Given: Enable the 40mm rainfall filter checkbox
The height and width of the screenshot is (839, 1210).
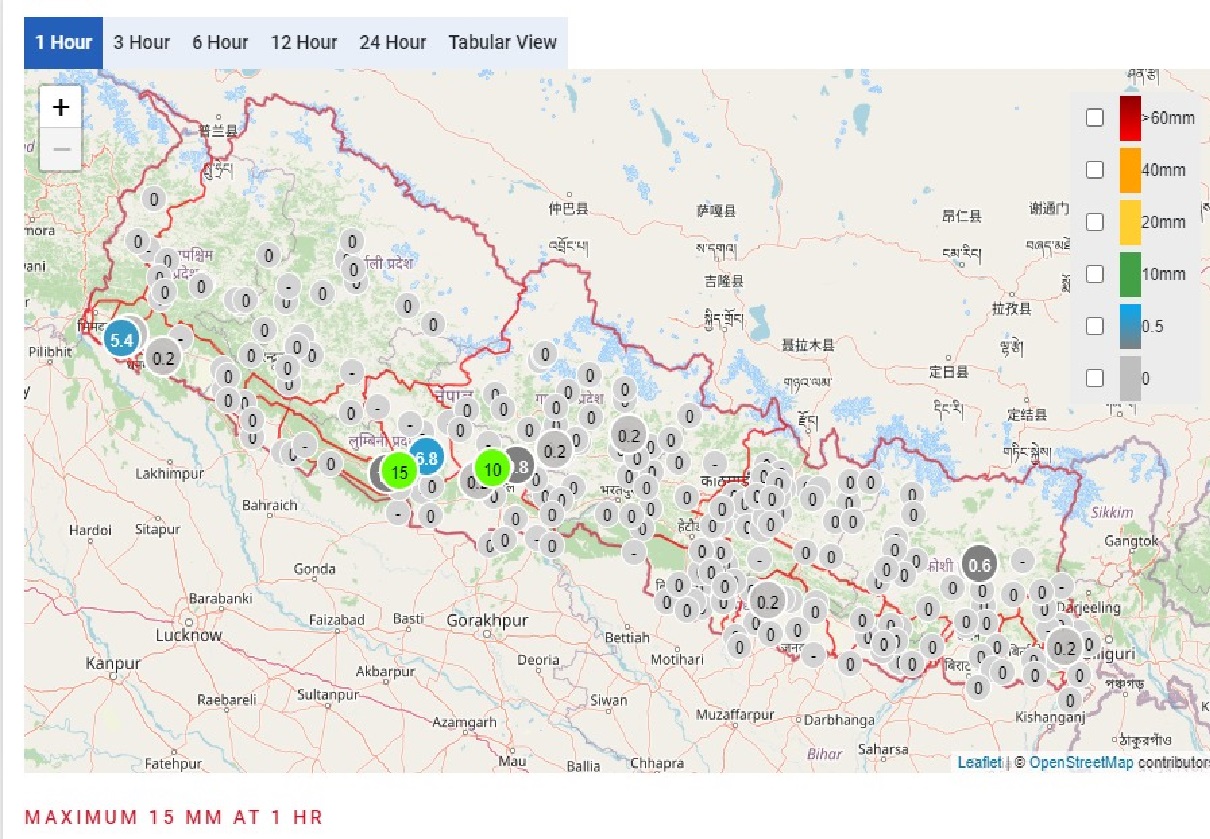Looking at the screenshot, I should pos(1095,170).
